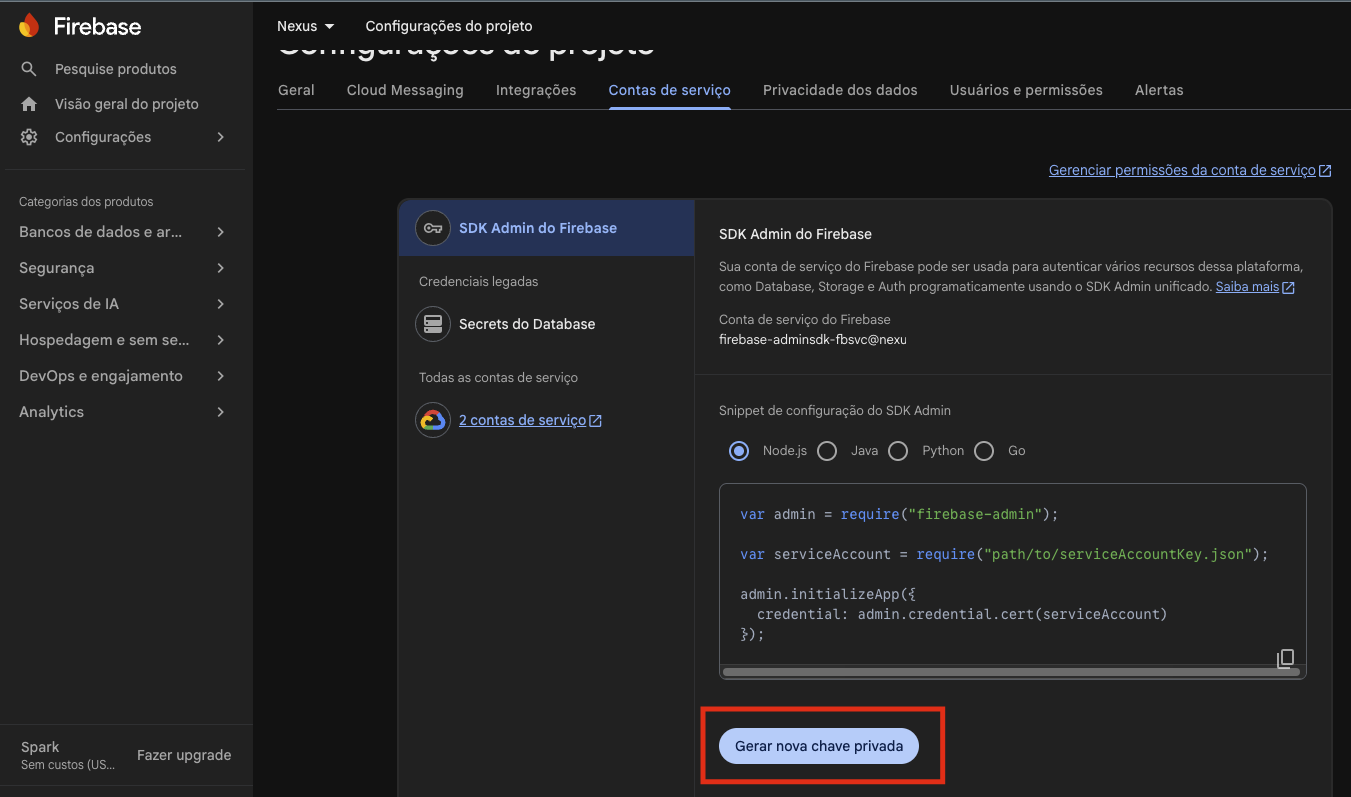The image size is (1351, 797).
Task: Expand Serviços de IA category
Action: [x=221, y=304]
